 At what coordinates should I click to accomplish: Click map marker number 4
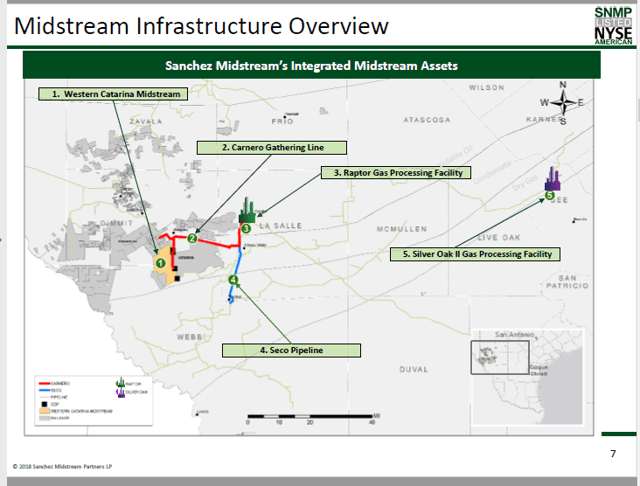pyautogui.click(x=233, y=280)
